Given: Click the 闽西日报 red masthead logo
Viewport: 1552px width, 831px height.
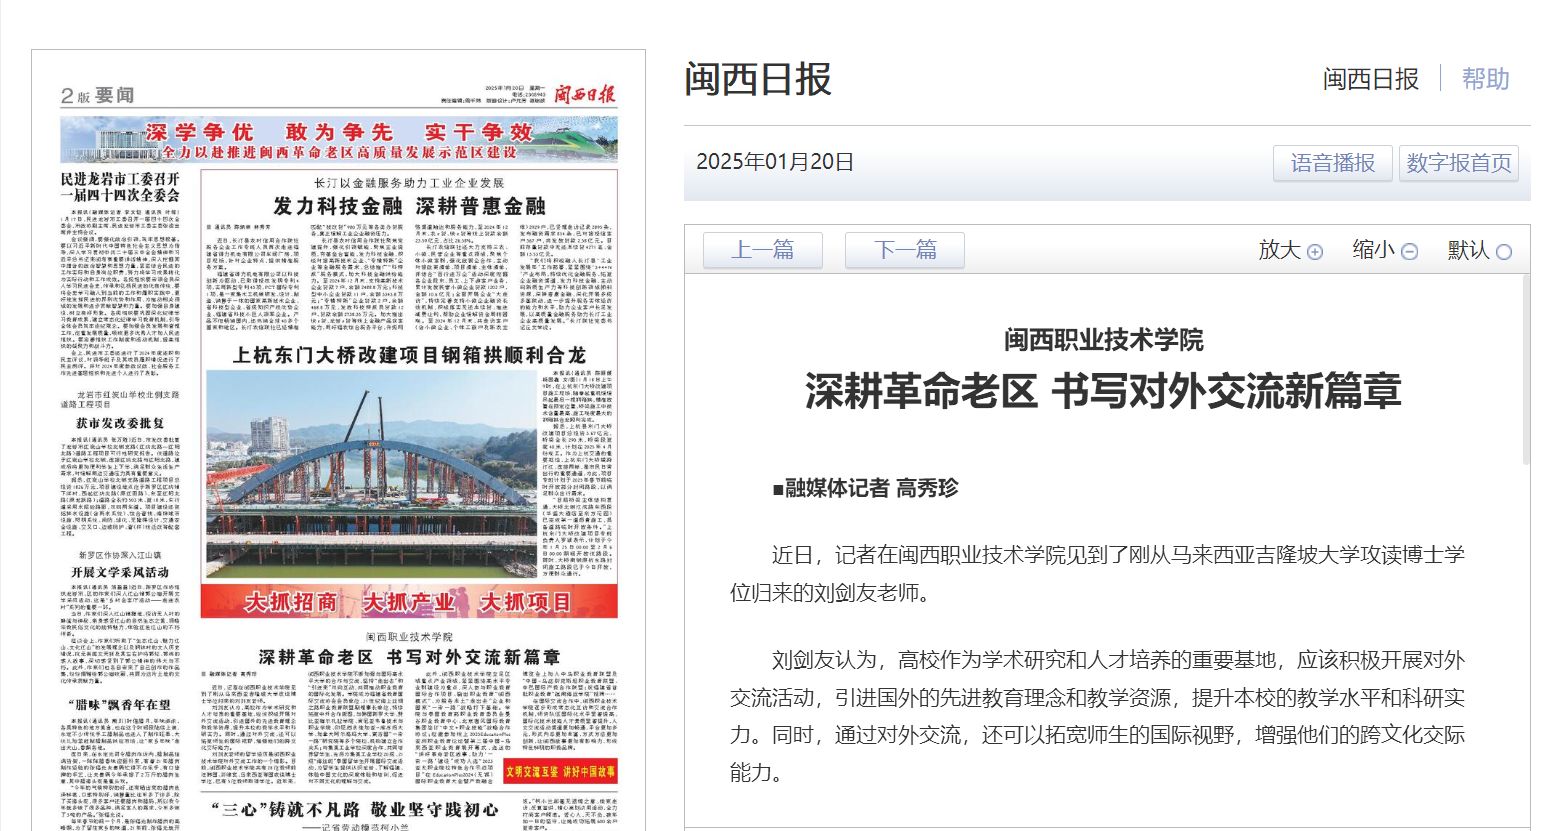Looking at the screenshot, I should tap(585, 95).
